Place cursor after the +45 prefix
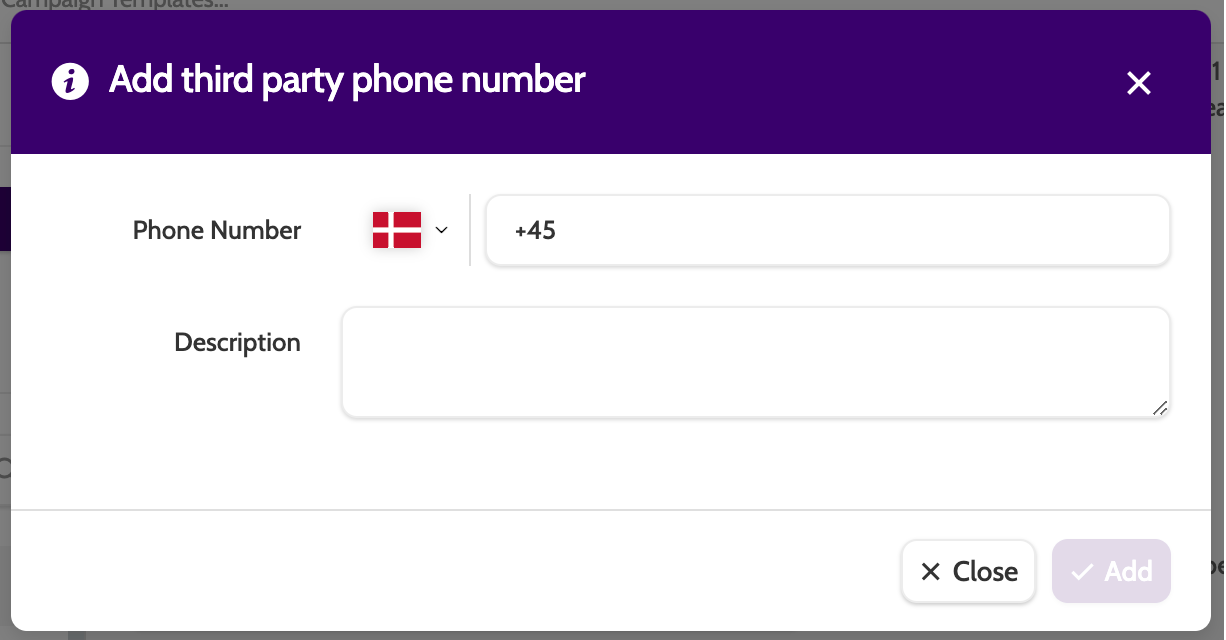1226x640 pixels. point(558,231)
